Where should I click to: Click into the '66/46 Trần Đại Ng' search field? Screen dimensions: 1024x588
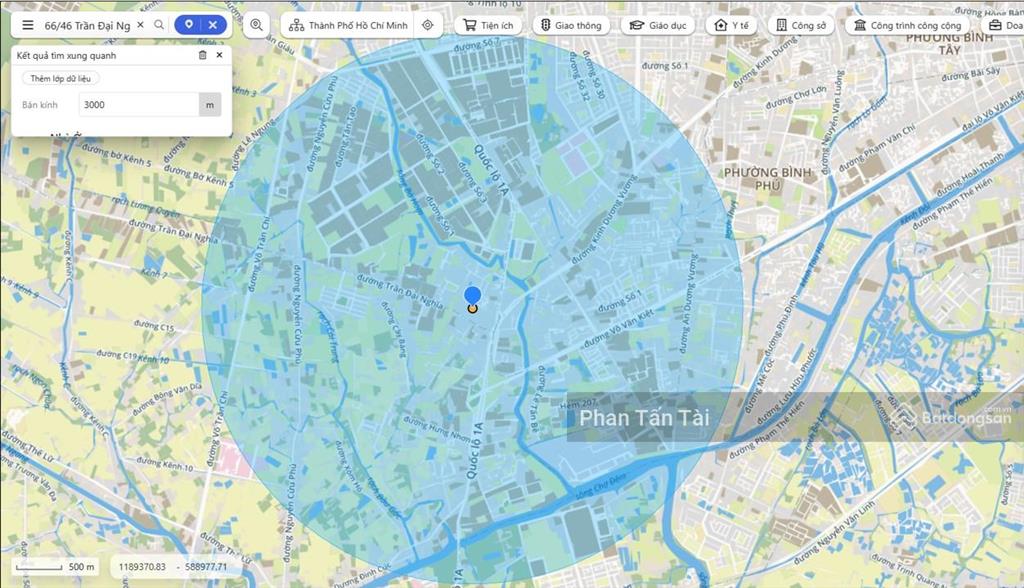pos(88,25)
